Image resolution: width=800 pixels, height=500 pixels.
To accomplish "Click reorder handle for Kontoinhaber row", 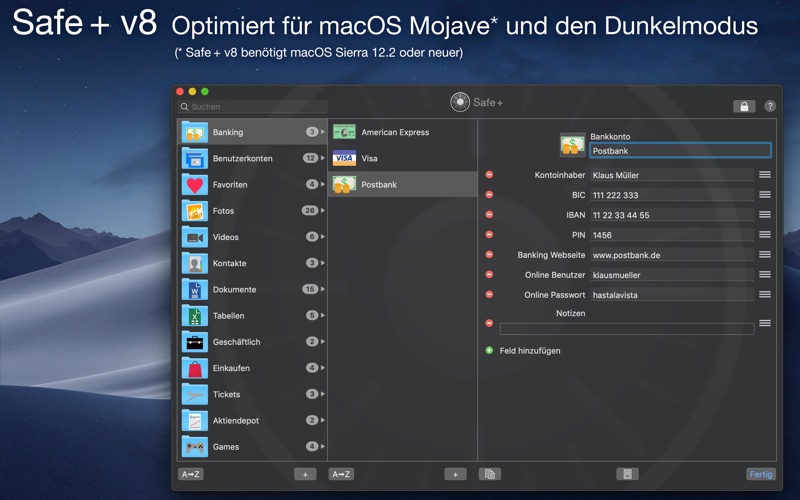I will click(x=765, y=174).
